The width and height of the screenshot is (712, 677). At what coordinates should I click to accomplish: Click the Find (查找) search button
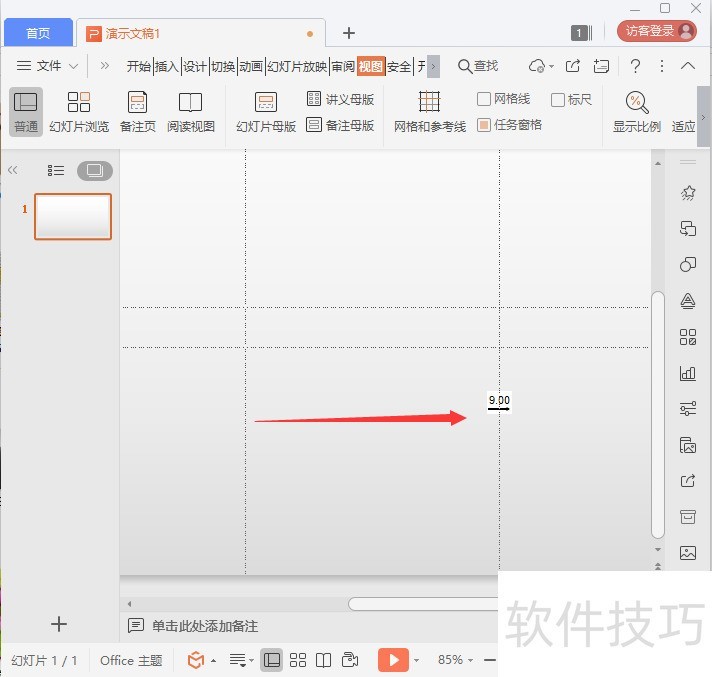[x=478, y=66]
